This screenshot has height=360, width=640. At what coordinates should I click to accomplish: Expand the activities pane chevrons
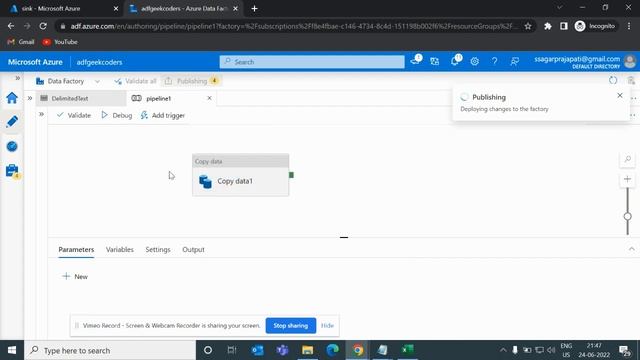pyautogui.click(x=41, y=114)
